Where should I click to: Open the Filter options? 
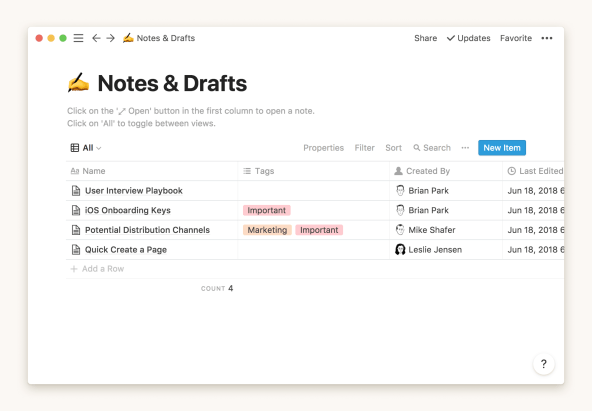coord(364,148)
